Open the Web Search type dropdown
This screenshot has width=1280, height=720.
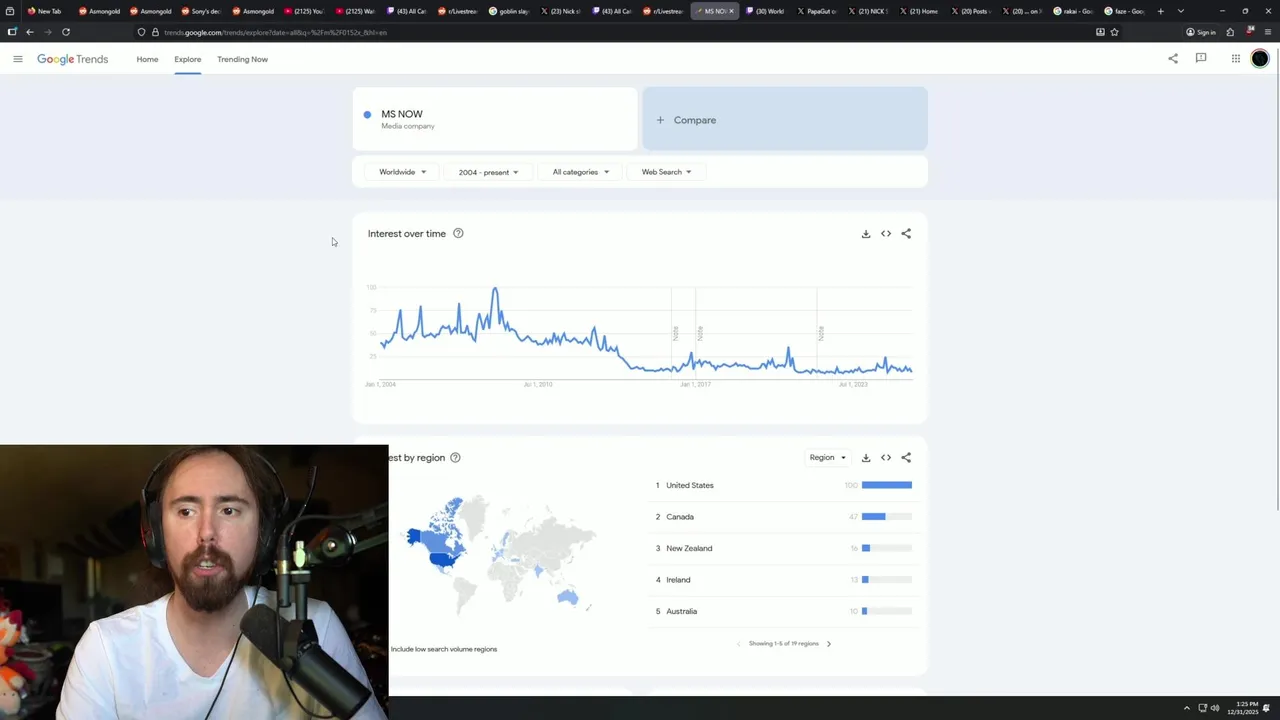tap(666, 172)
